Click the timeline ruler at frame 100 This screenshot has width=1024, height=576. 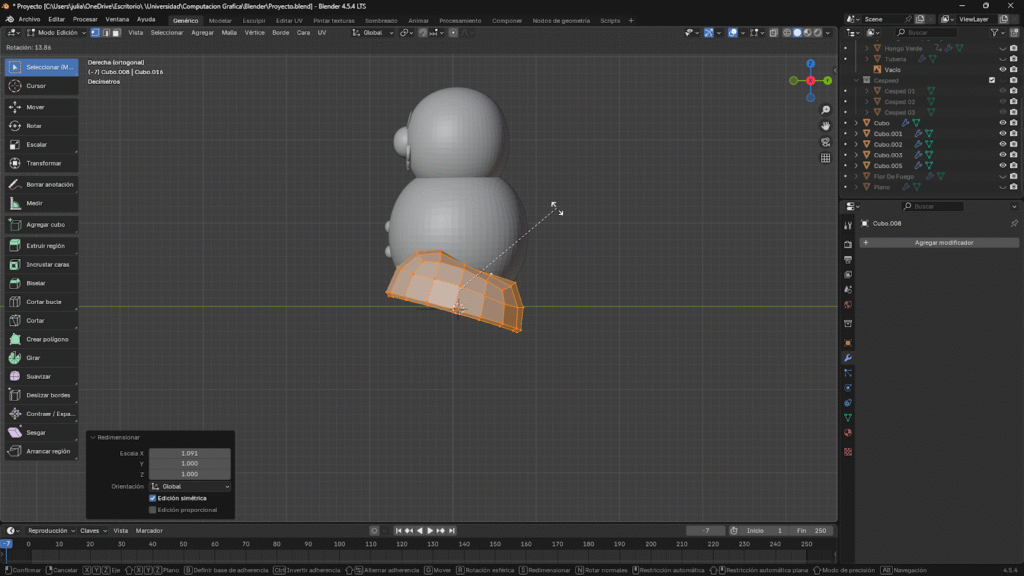pos(339,544)
